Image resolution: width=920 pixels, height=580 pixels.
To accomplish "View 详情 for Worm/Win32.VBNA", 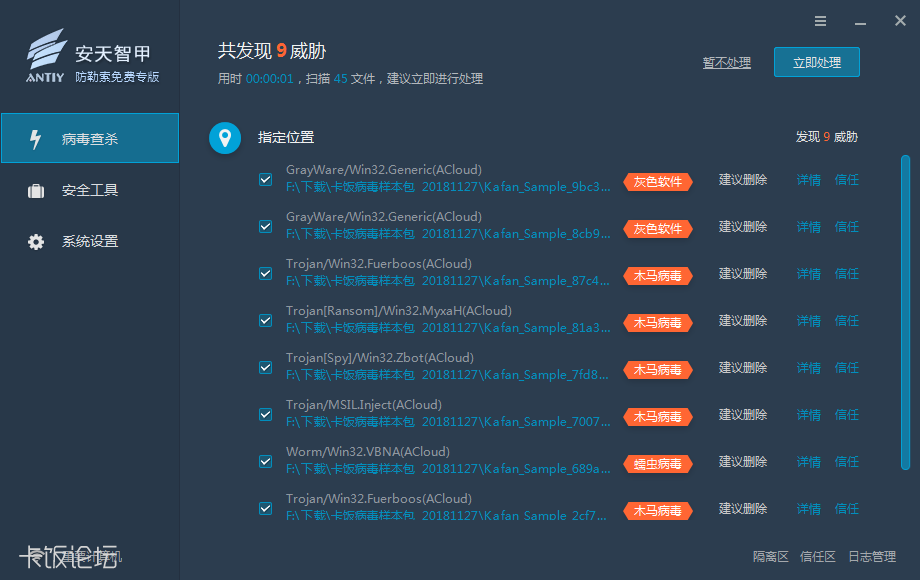I will [809, 462].
